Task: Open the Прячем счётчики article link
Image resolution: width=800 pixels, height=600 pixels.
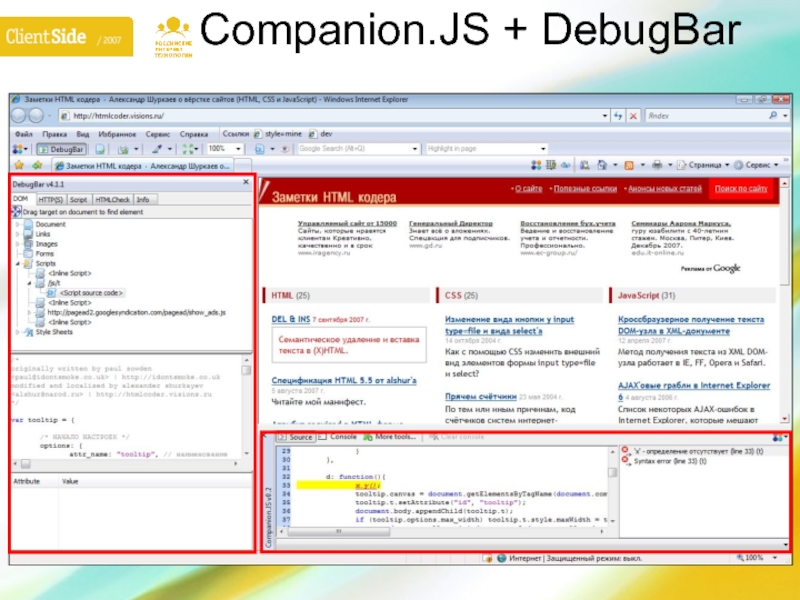Action: pos(481,396)
